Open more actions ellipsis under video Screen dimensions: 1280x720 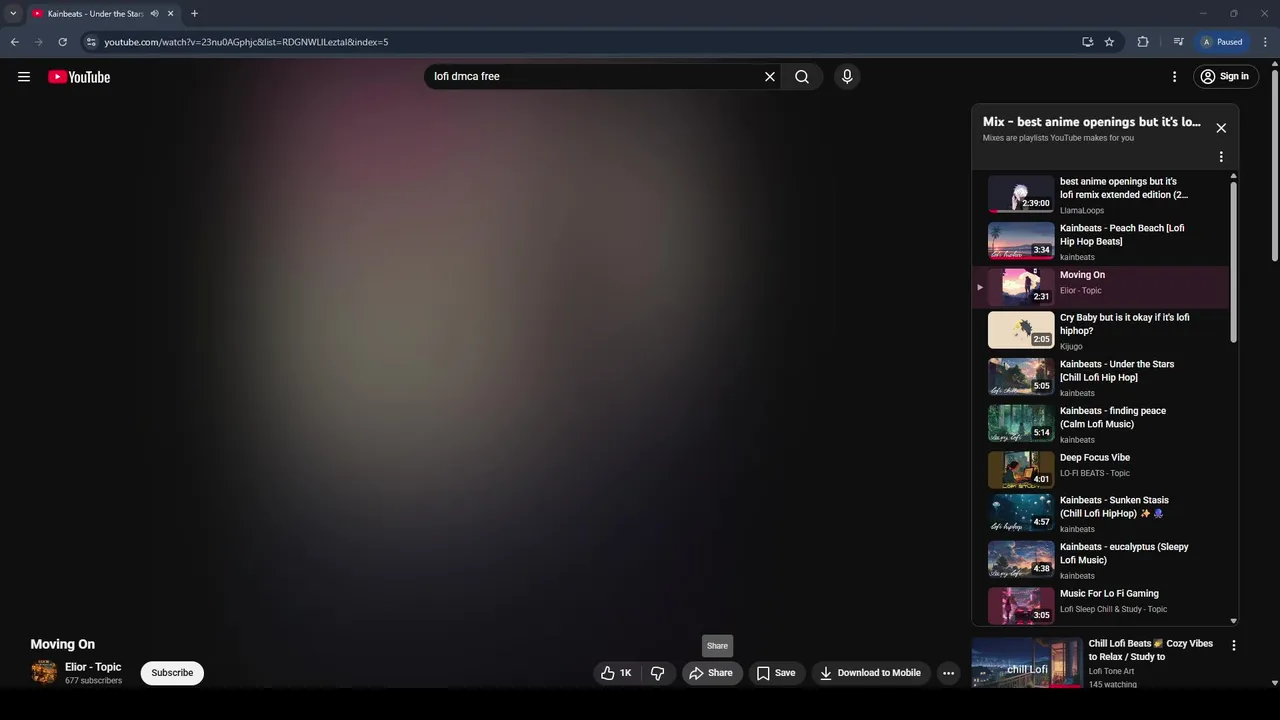tap(949, 673)
